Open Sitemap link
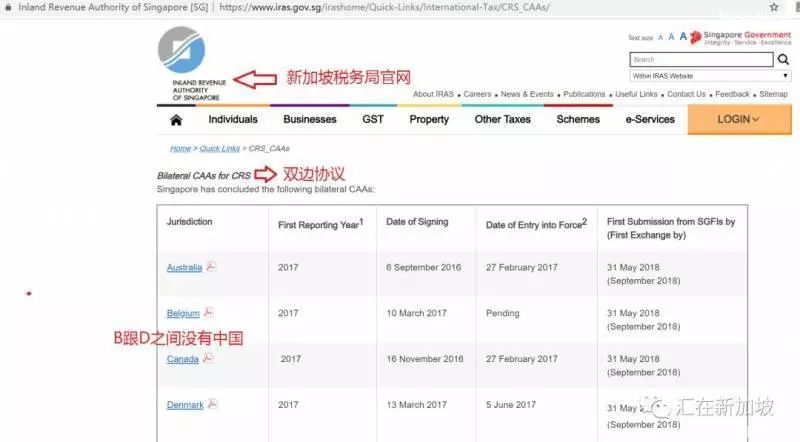This screenshot has width=800, height=442. [x=773, y=94]
